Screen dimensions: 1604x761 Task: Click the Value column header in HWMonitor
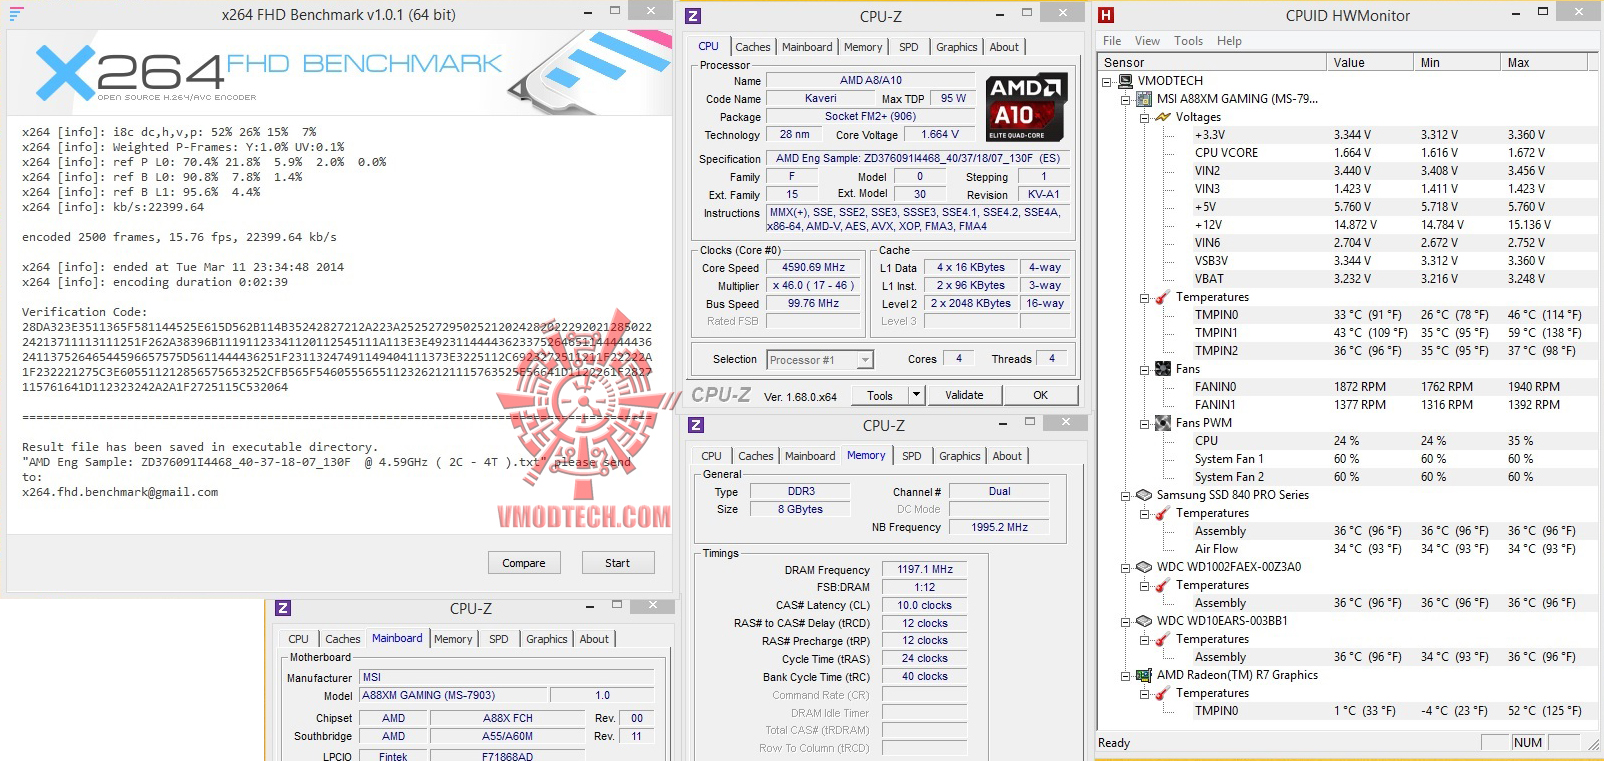click(1370, 62)
